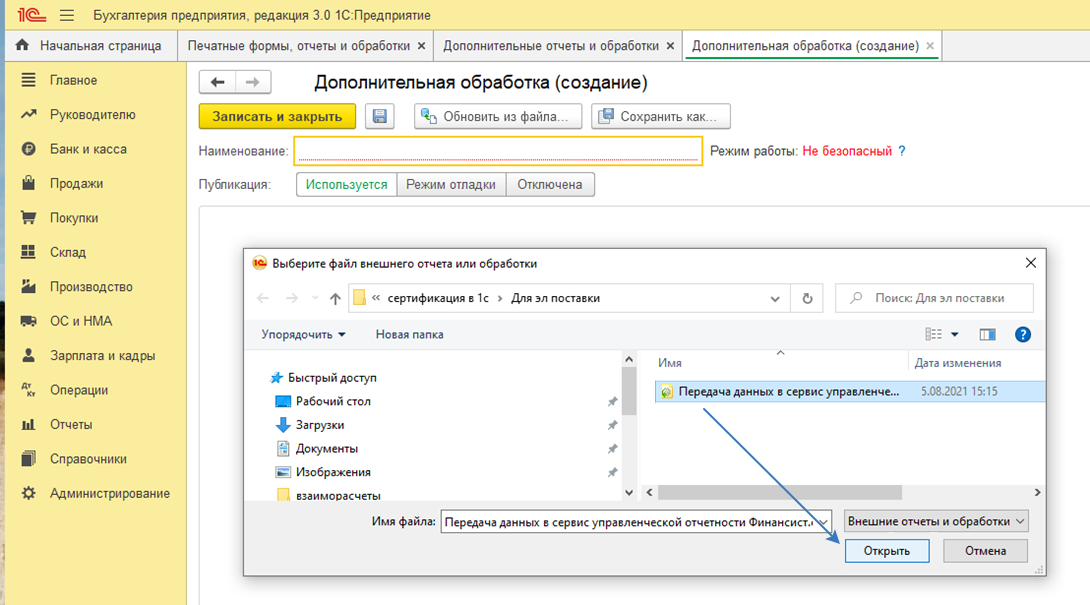Open the Продажи section
Screen dimensions: 1090x605
(76, 184)
